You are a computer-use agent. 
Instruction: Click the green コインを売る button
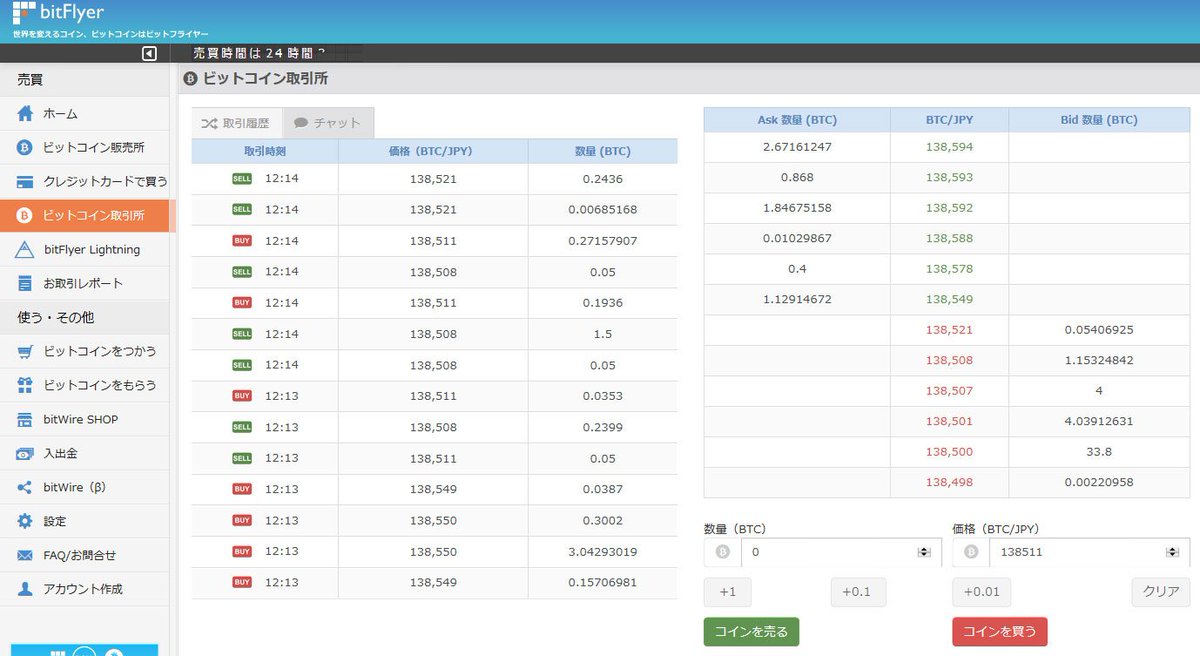click(x=751, y=632)
